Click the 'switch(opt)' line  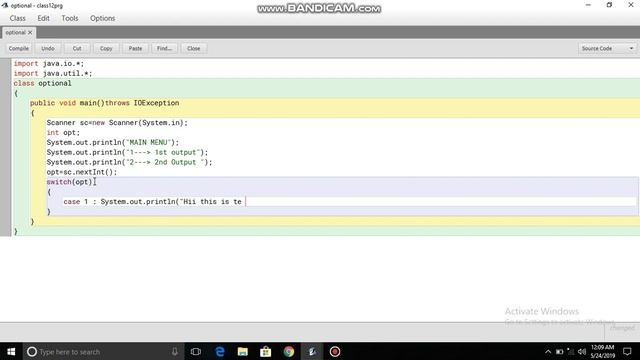(69, 182)
